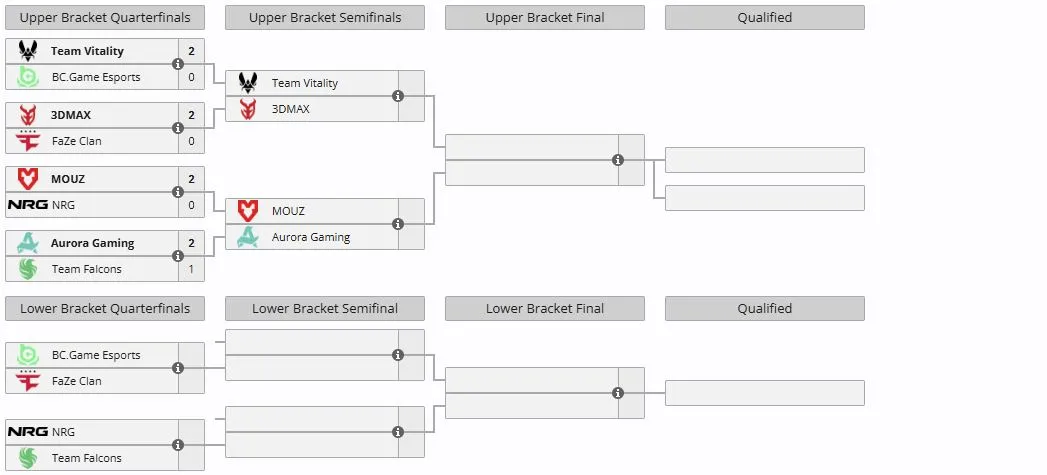Viewport: 1047px width, 475px height.
Task: Open the Aurora Gaming team link in the semifinals
Action: tap(310, 237)
